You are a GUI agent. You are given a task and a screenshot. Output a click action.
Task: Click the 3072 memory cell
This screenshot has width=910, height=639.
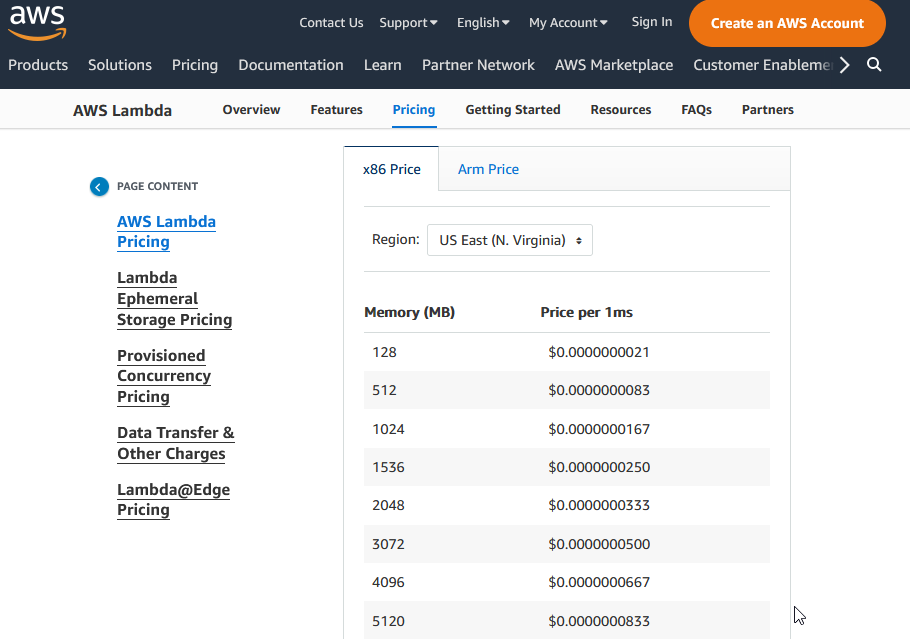tap(388, 544)
